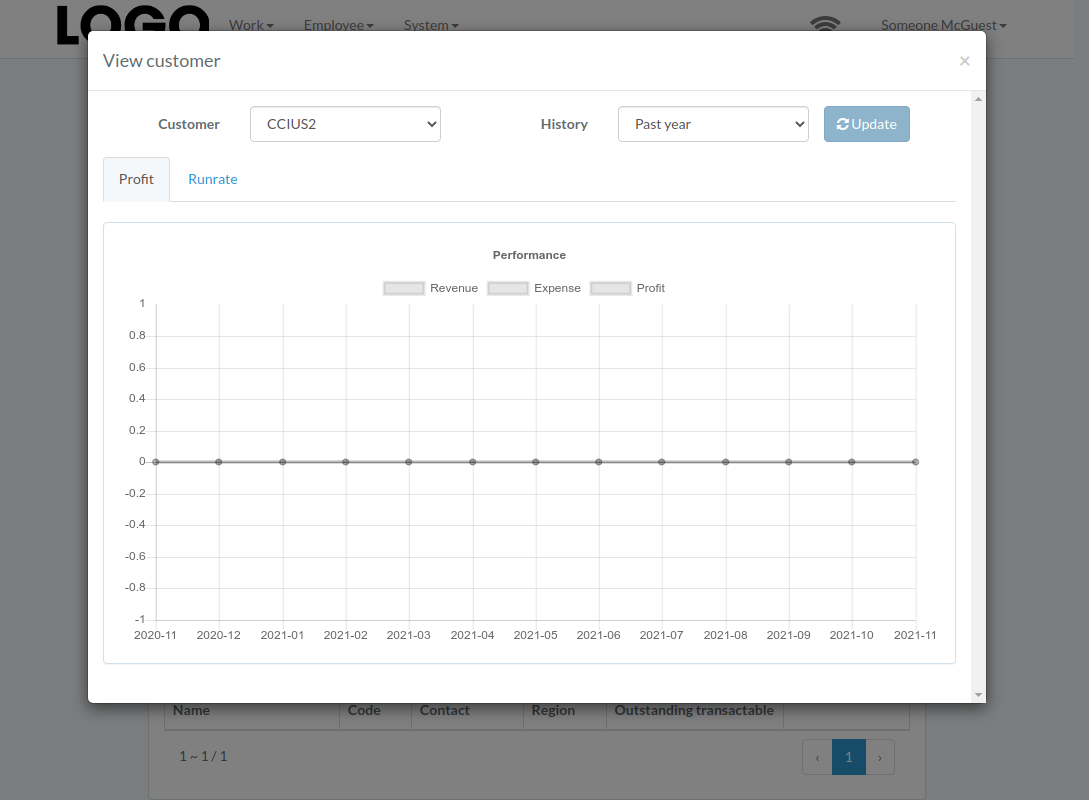Open the History dropdown showing Past year
The width and height of the screenshot is (1089, 800).
coord(713,124)
